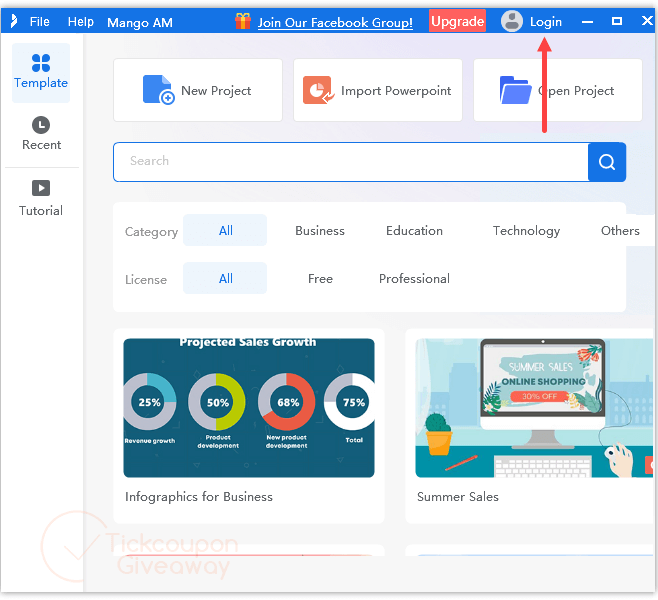658x600 pixels.
Task: Click the user avatar icon
Action: [512, 21]
